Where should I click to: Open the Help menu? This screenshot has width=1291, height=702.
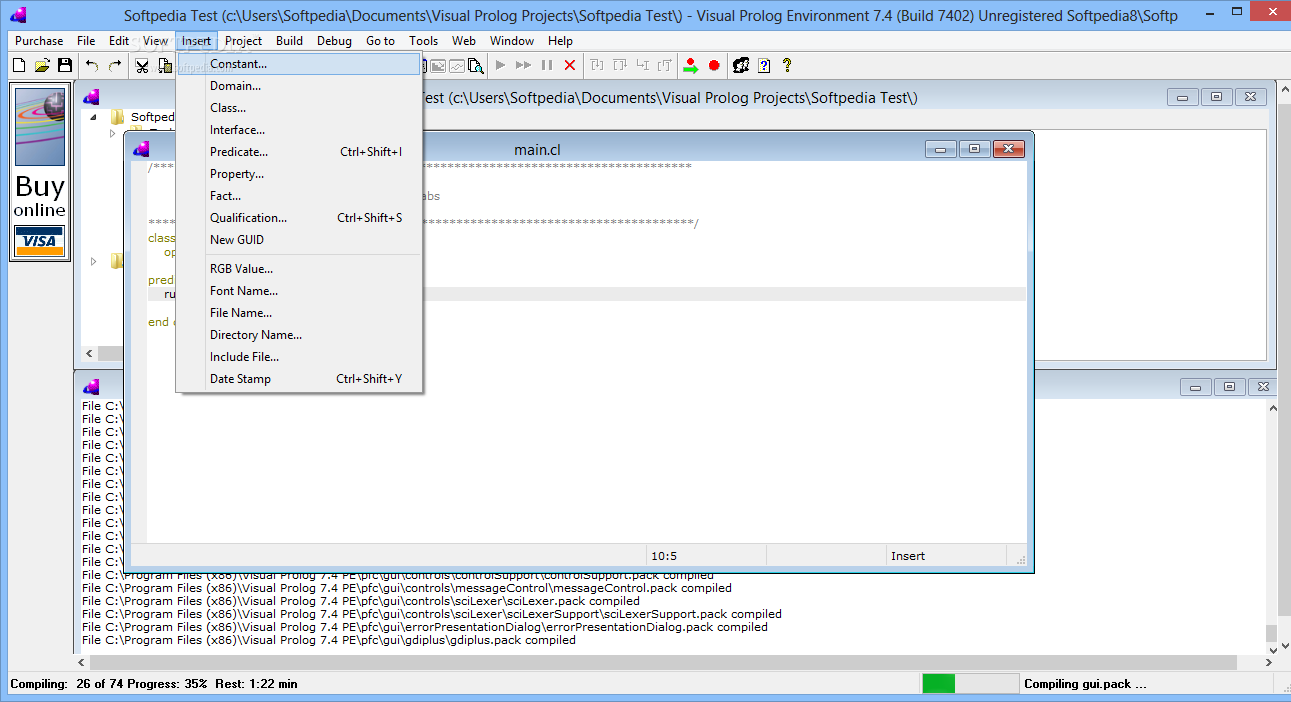561,41
